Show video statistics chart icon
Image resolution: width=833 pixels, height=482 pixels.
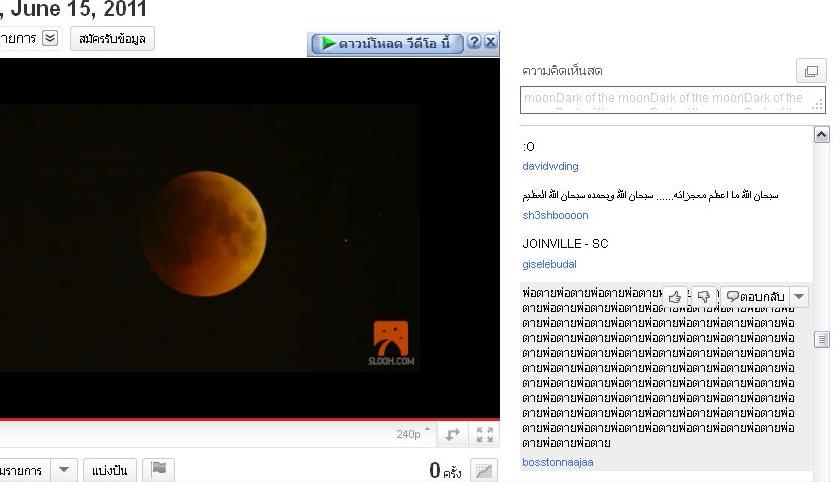pos(483,470)
